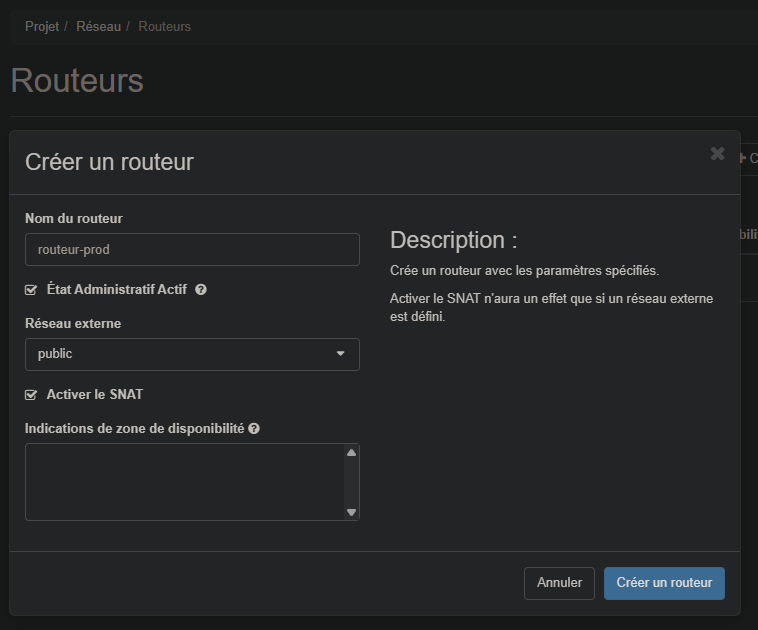Open help icon for État Administratif Actif
758x630 pixels.
pos(201,290)
